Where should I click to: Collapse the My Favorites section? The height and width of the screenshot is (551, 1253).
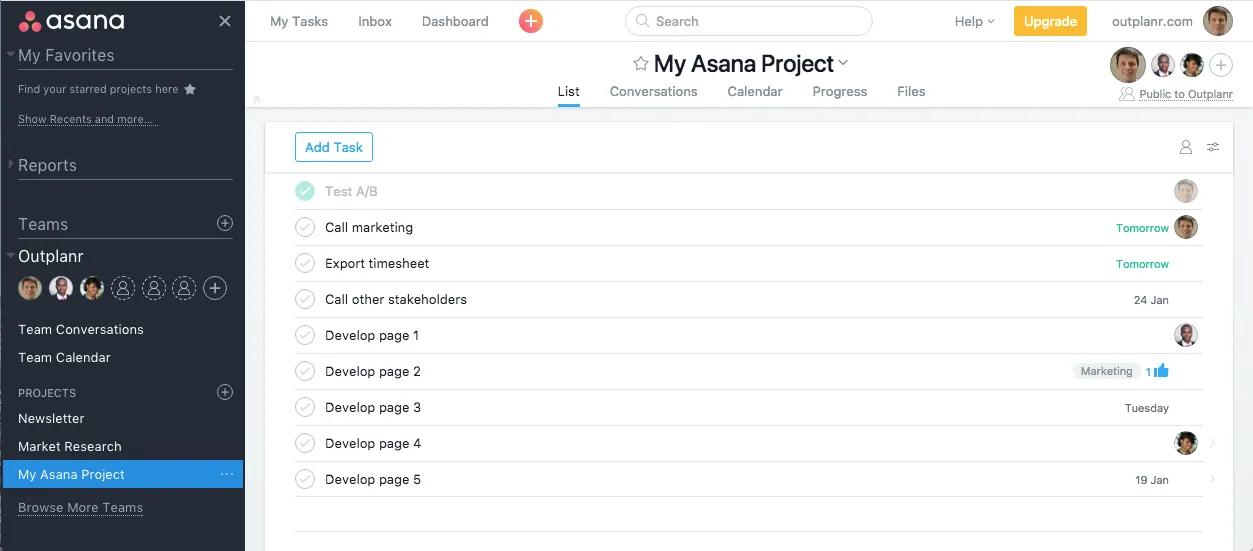coord(10,55)
